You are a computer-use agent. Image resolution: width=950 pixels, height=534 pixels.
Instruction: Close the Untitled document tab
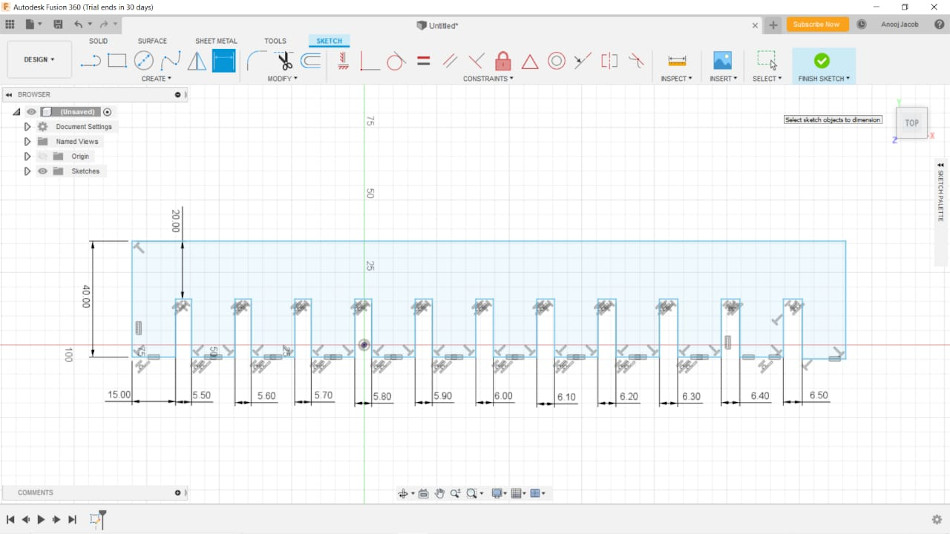[755, 25]
